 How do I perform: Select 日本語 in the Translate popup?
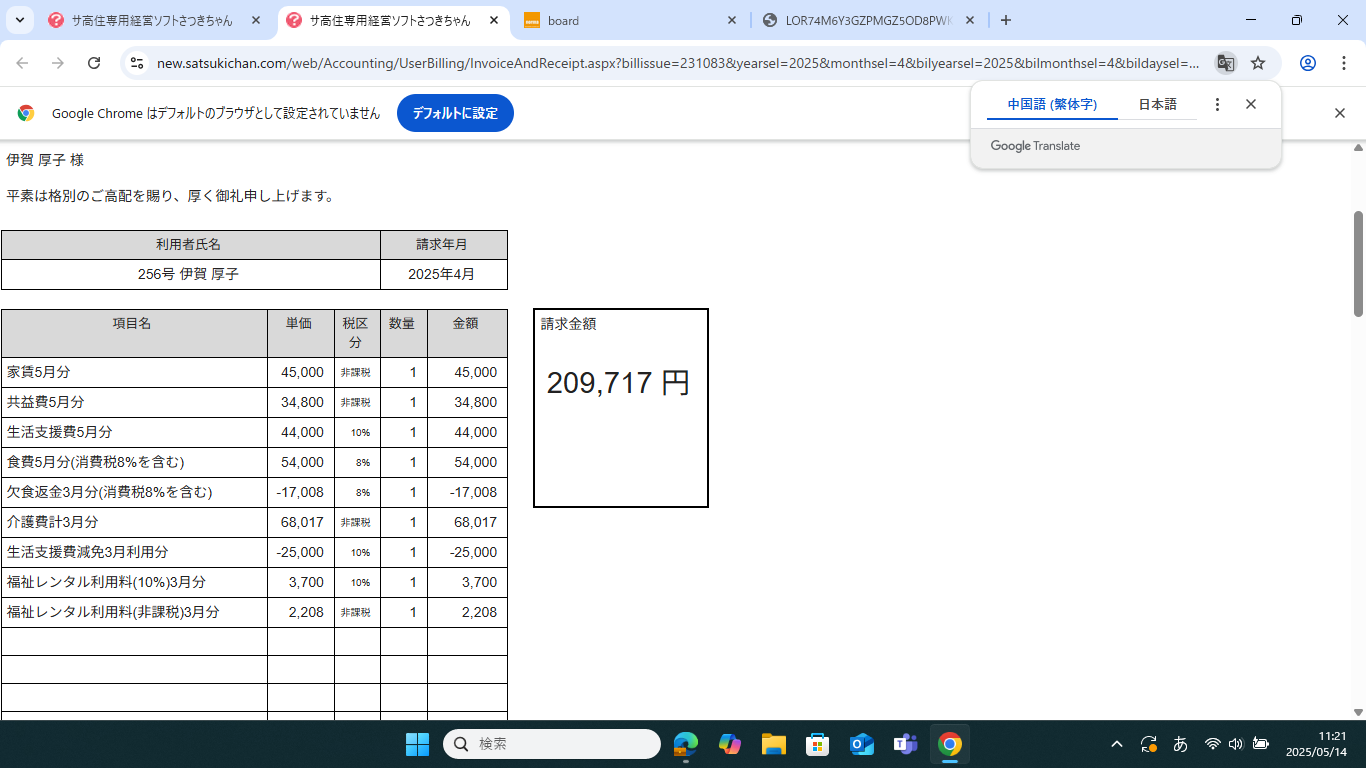pyautogui.click(x=1157, y=104)
